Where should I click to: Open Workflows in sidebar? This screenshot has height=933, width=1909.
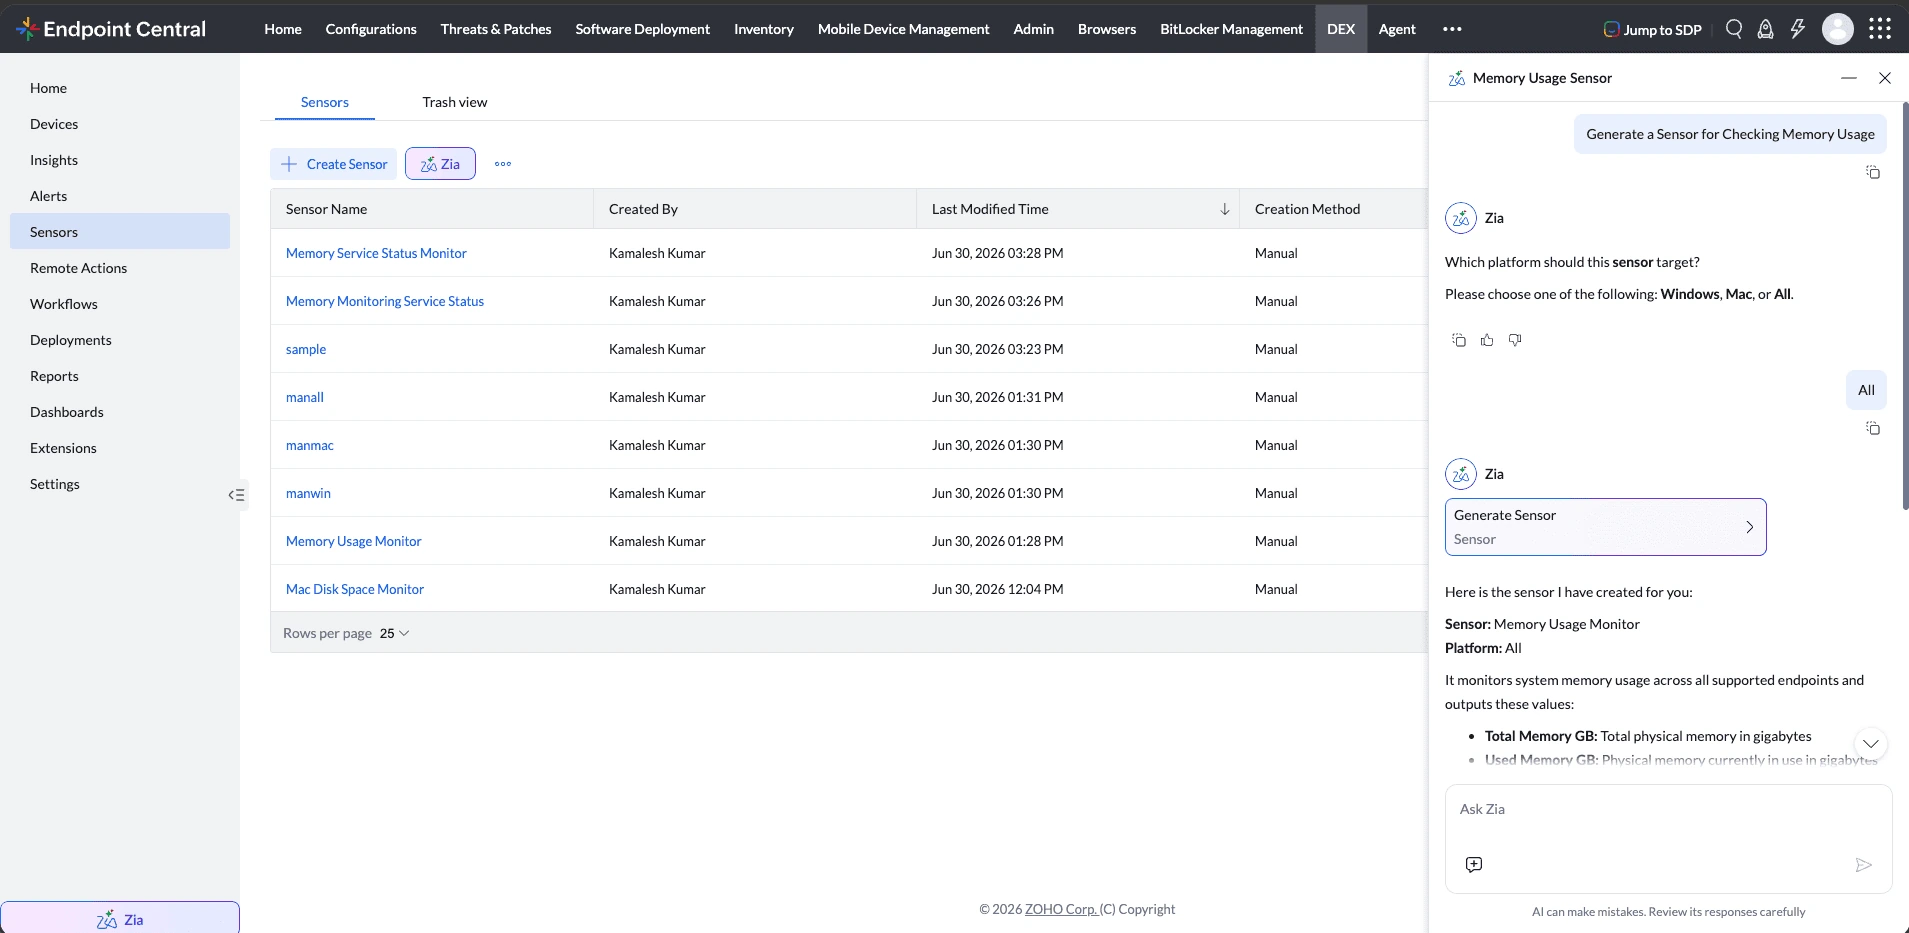tap(120, 304)
